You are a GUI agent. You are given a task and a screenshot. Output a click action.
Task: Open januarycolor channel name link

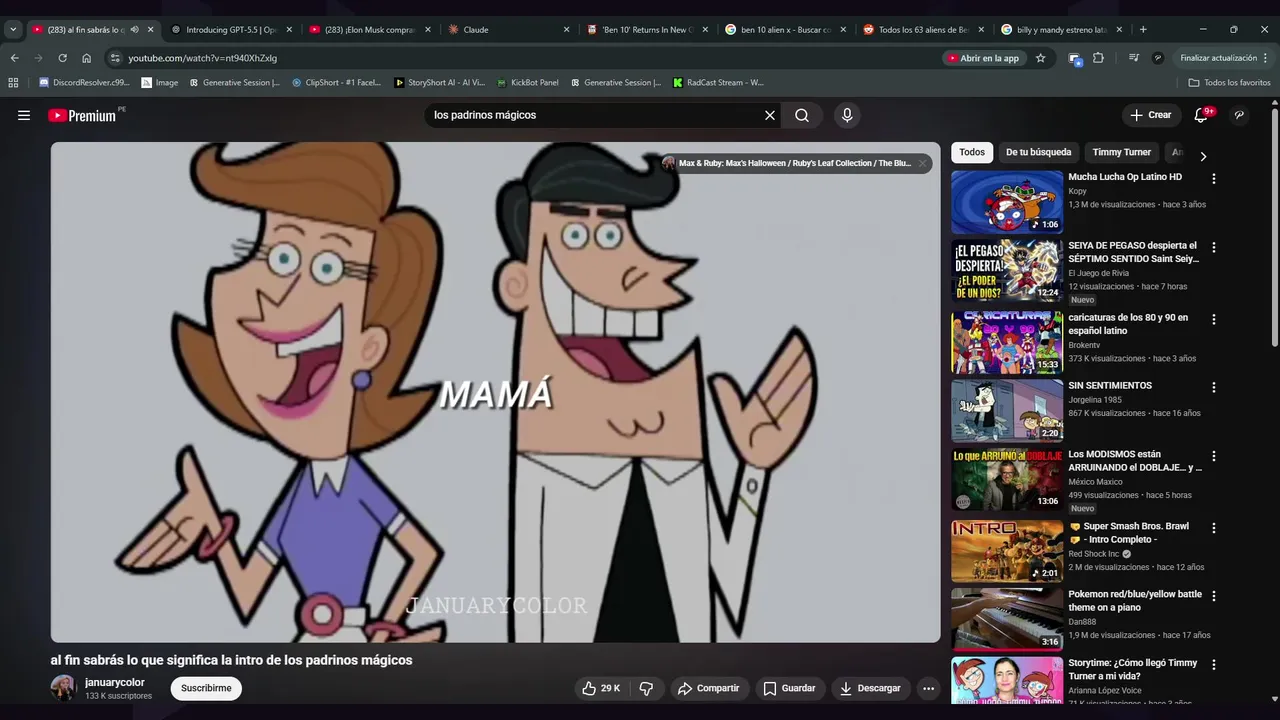[115, 682]
